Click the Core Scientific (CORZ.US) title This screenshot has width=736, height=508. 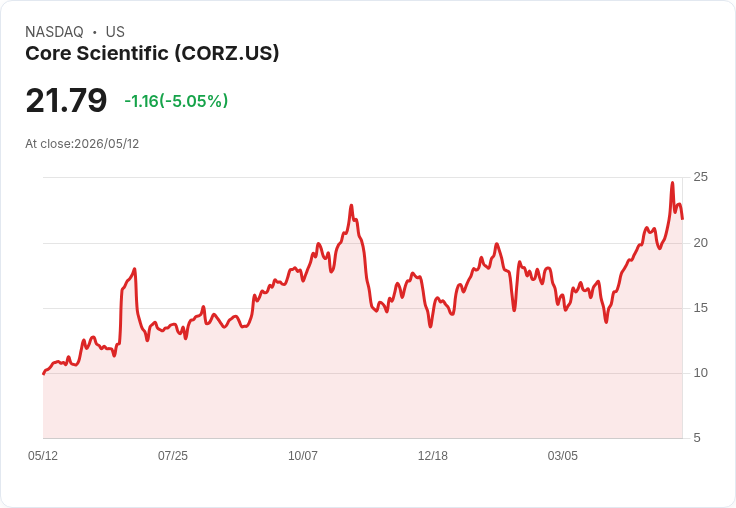pyautogui.click(x=152, y=53)
